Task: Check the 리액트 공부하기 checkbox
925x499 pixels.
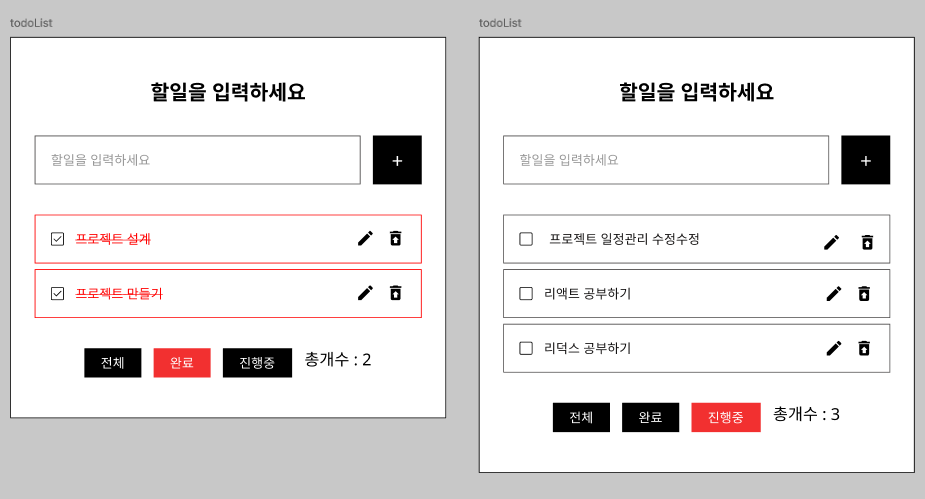Action: pyautogui.click(x=526, y=293)
